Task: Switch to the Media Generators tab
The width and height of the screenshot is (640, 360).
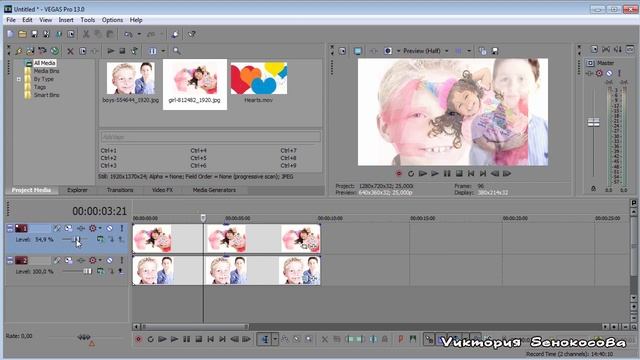Action: click(x=214, y=190)
